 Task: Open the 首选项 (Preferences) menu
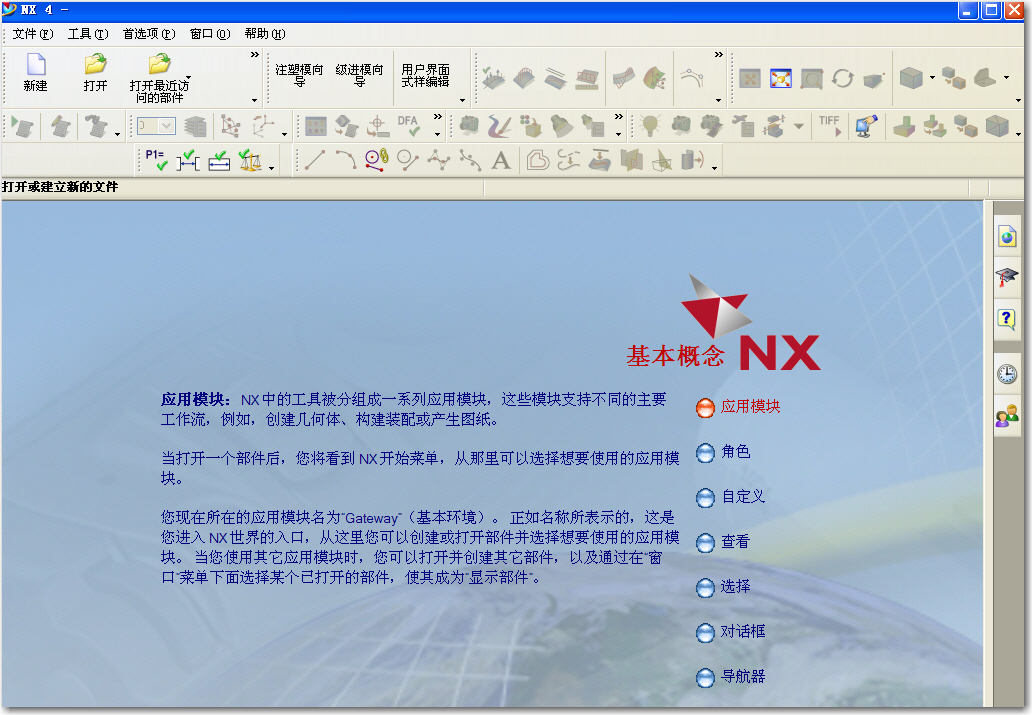pos(149,34)
